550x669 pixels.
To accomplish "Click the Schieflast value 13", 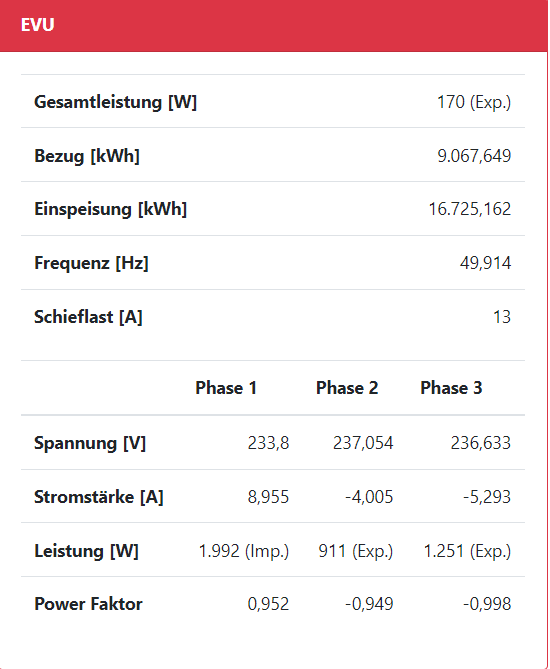I will (502, 317).
